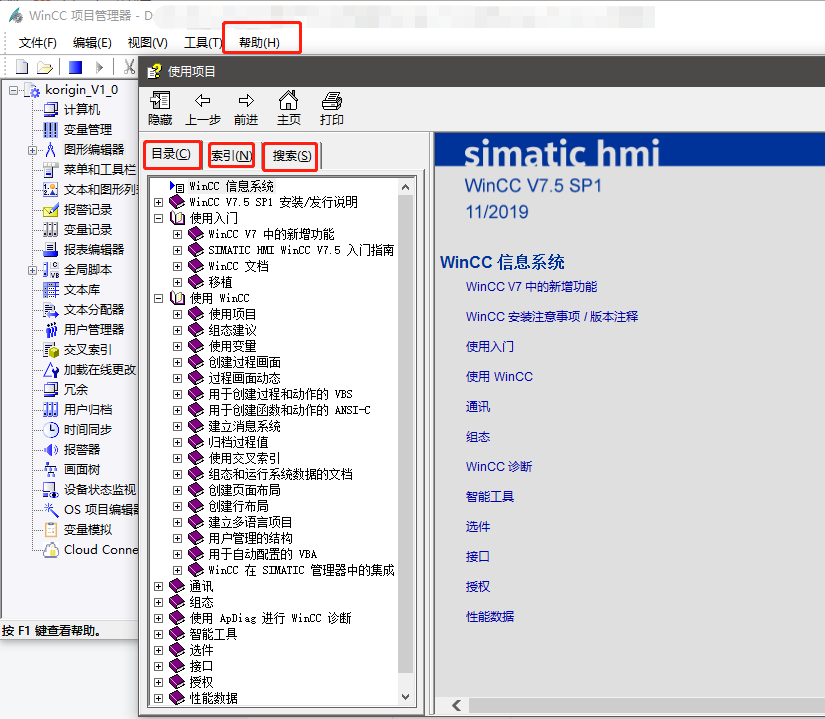Expand the 智能工具 help topic
825x719 pixels.
tap(158, 633)
